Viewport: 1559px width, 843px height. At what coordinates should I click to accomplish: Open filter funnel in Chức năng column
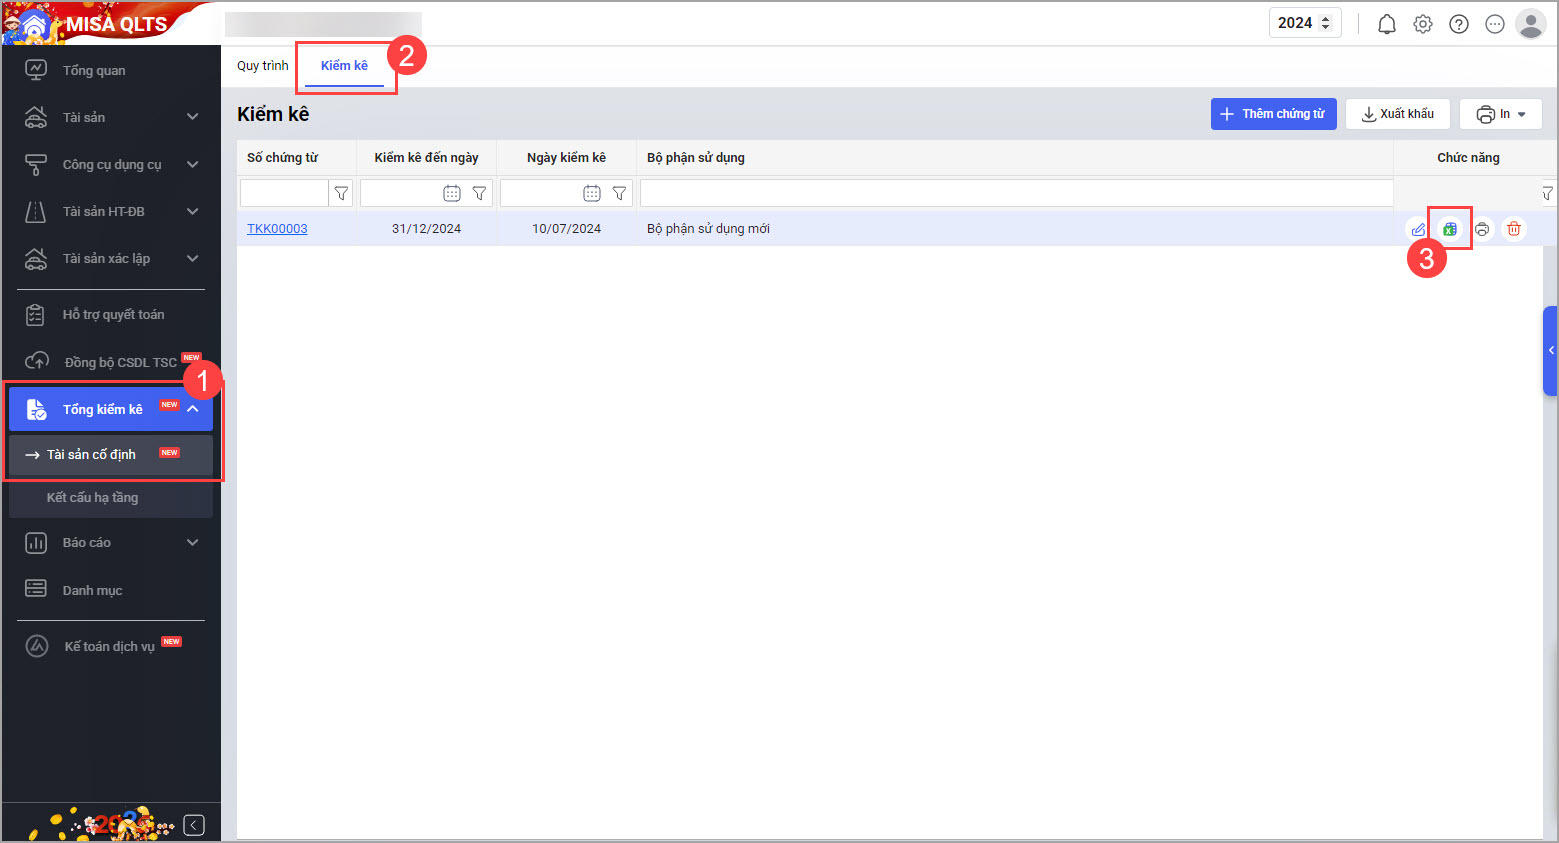(x=1547, y=193)
